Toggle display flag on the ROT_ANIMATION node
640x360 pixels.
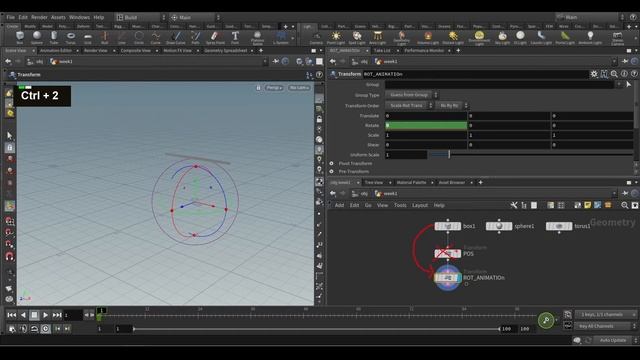pyautogui.click(x=458, y=278)
